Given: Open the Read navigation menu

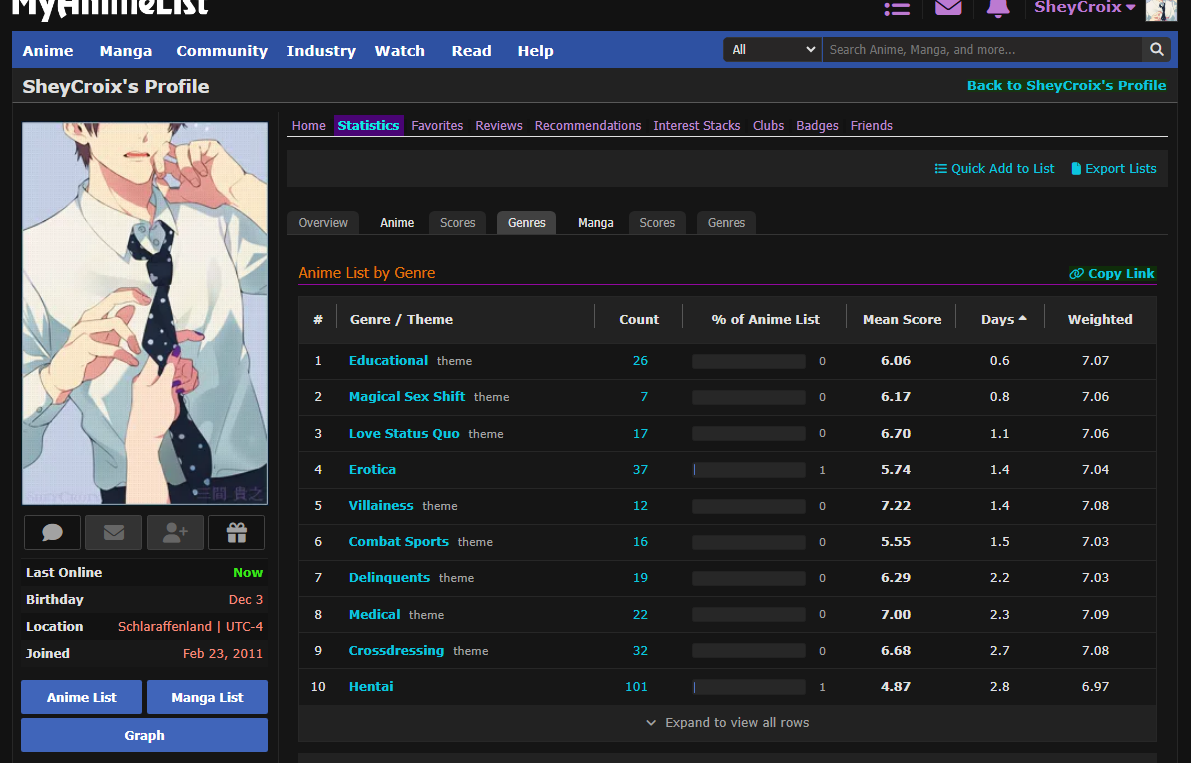Looking at the screenshot, I should pos(472,51).
